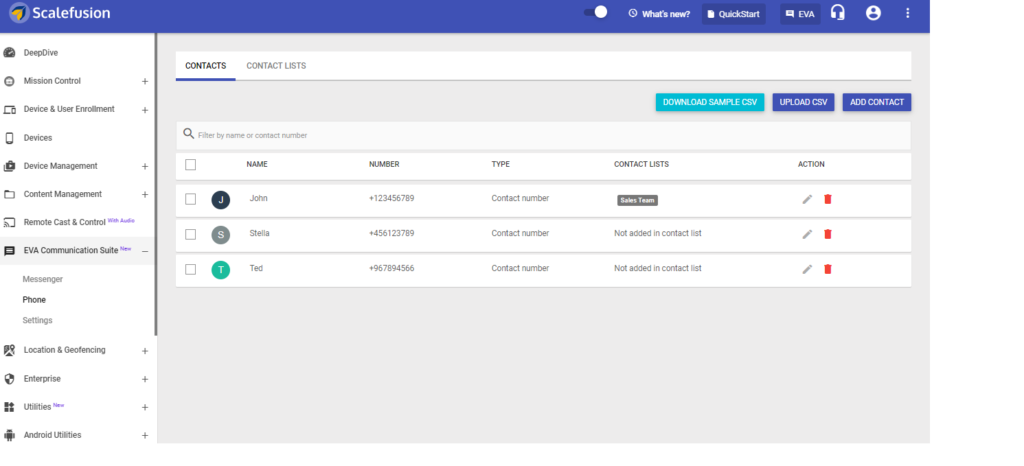
Task: Delete the Stella contact using trash icon
Action: tap(827, 234)
